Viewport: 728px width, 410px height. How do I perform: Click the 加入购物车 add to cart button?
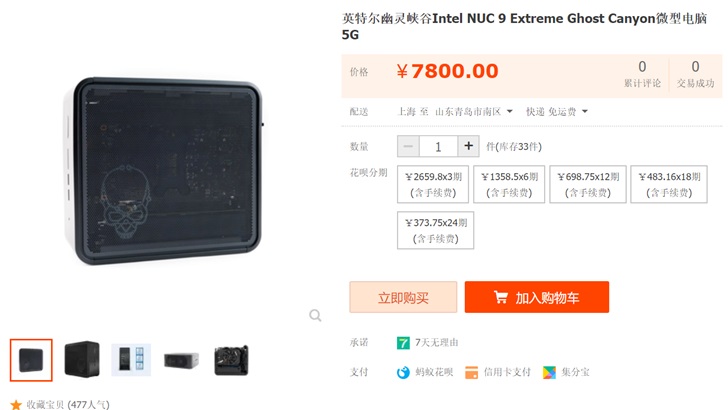click(537, 297)
